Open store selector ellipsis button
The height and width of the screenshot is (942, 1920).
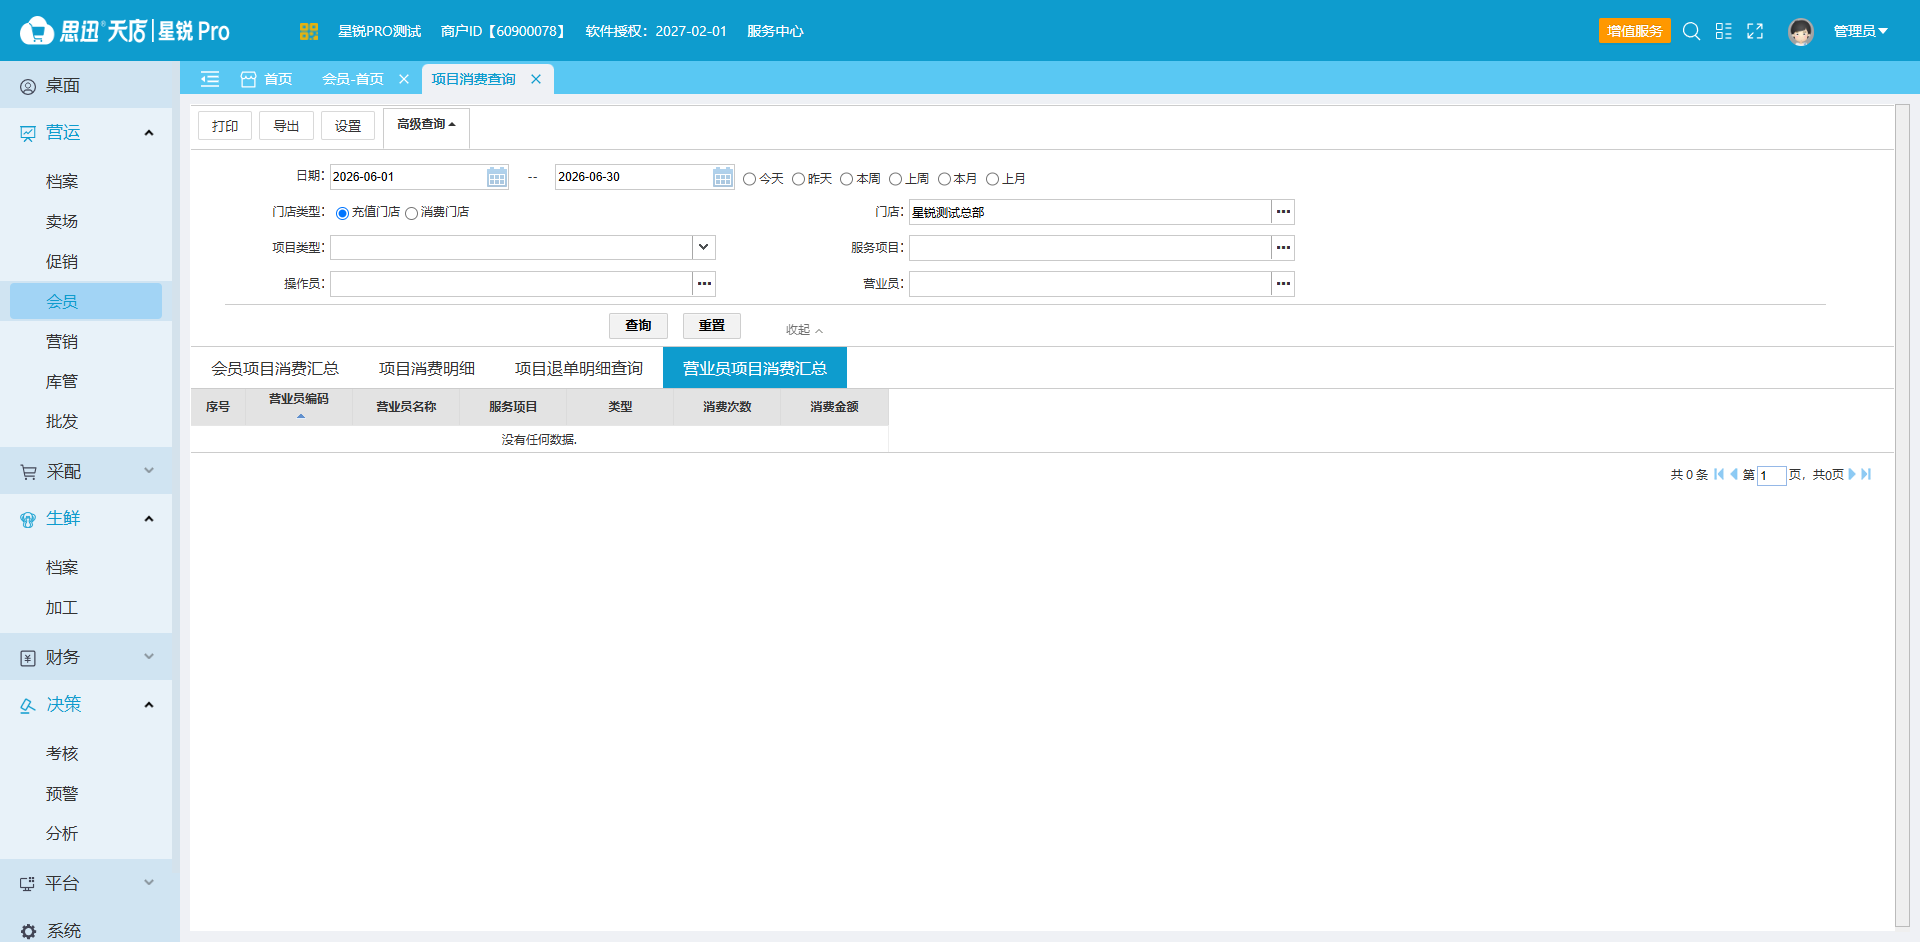pyautogui.click(x=1283, y=212)
